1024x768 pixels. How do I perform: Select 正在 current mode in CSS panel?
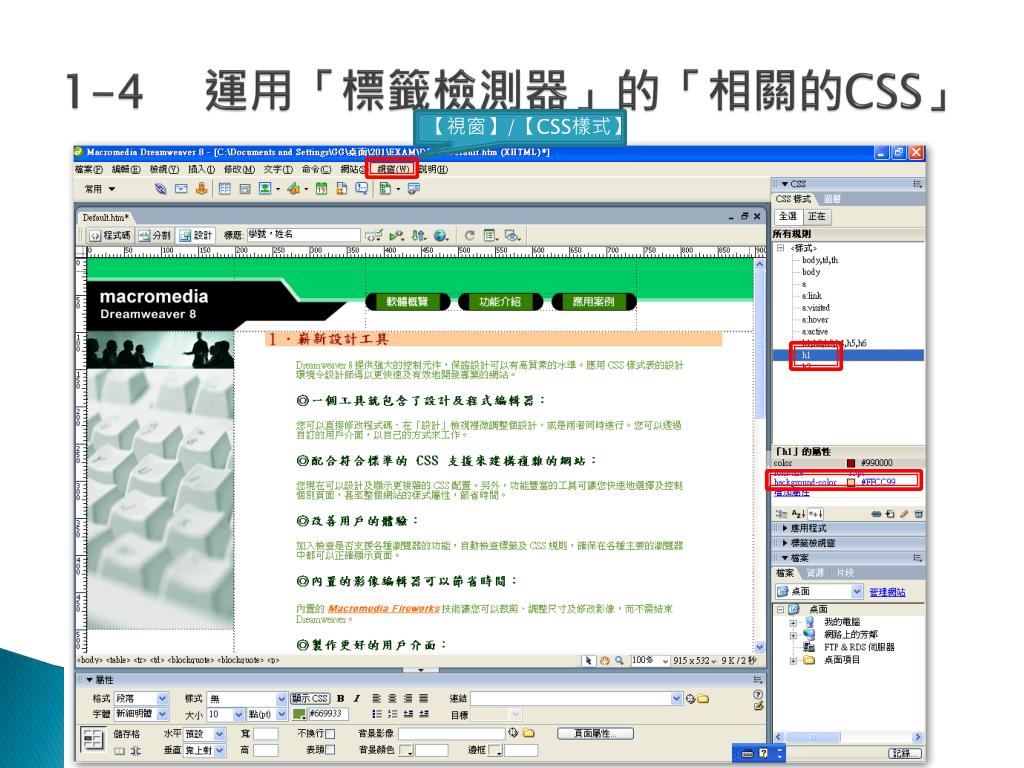point(816,216)
